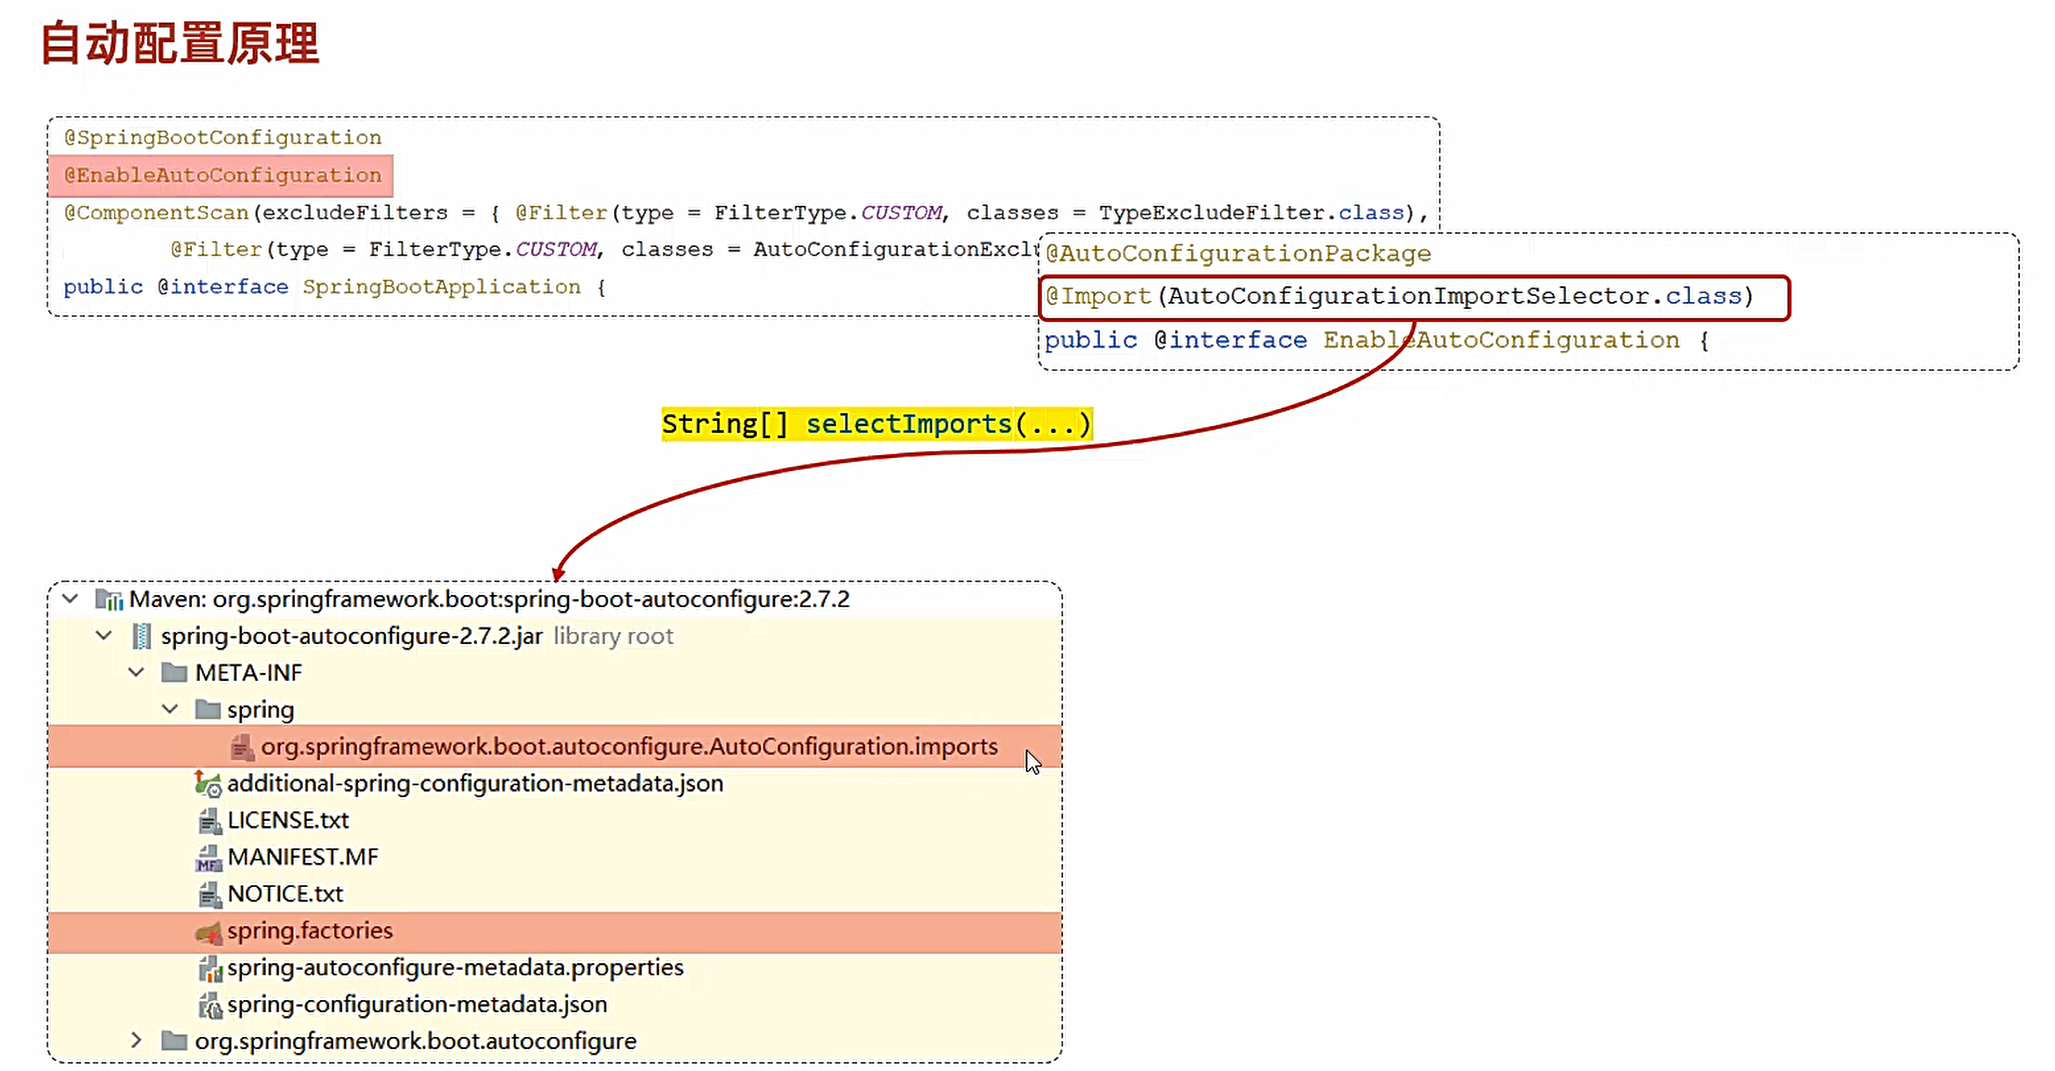Click the 'library root' text

[613, 636]
